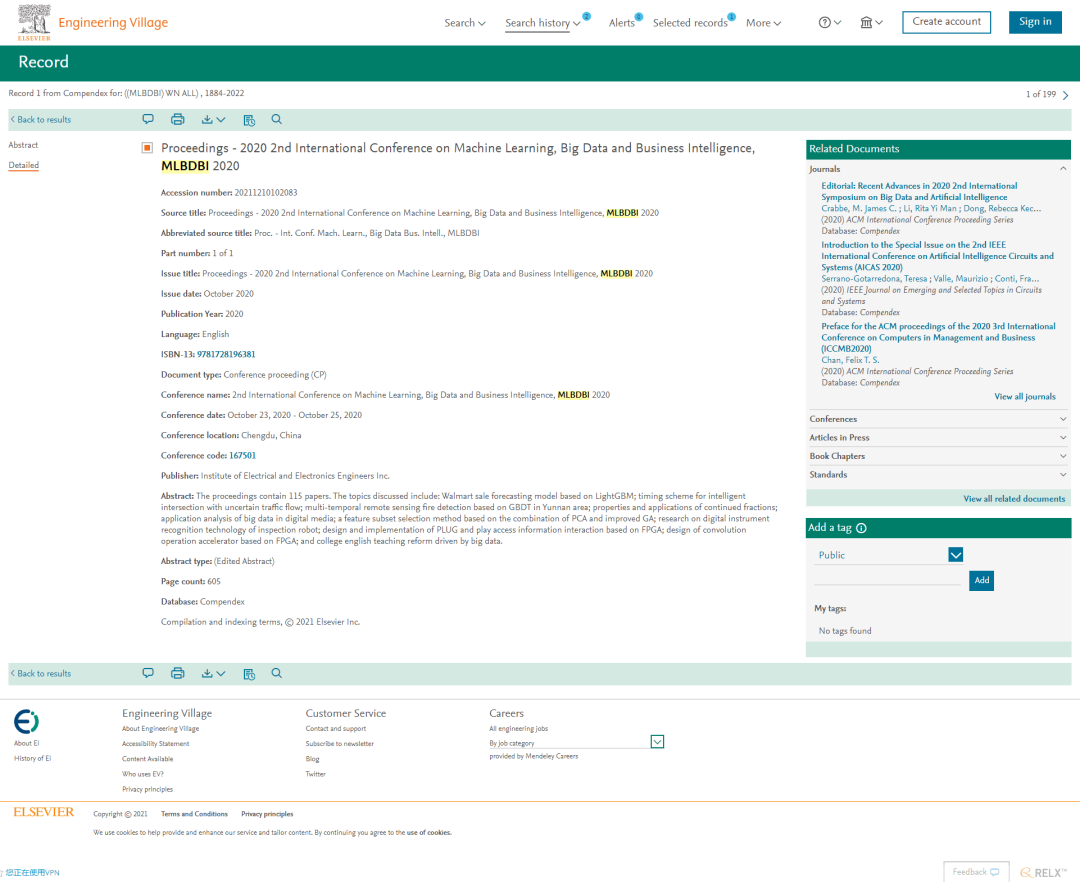Open the institution building icon menu

click(871, 23)
